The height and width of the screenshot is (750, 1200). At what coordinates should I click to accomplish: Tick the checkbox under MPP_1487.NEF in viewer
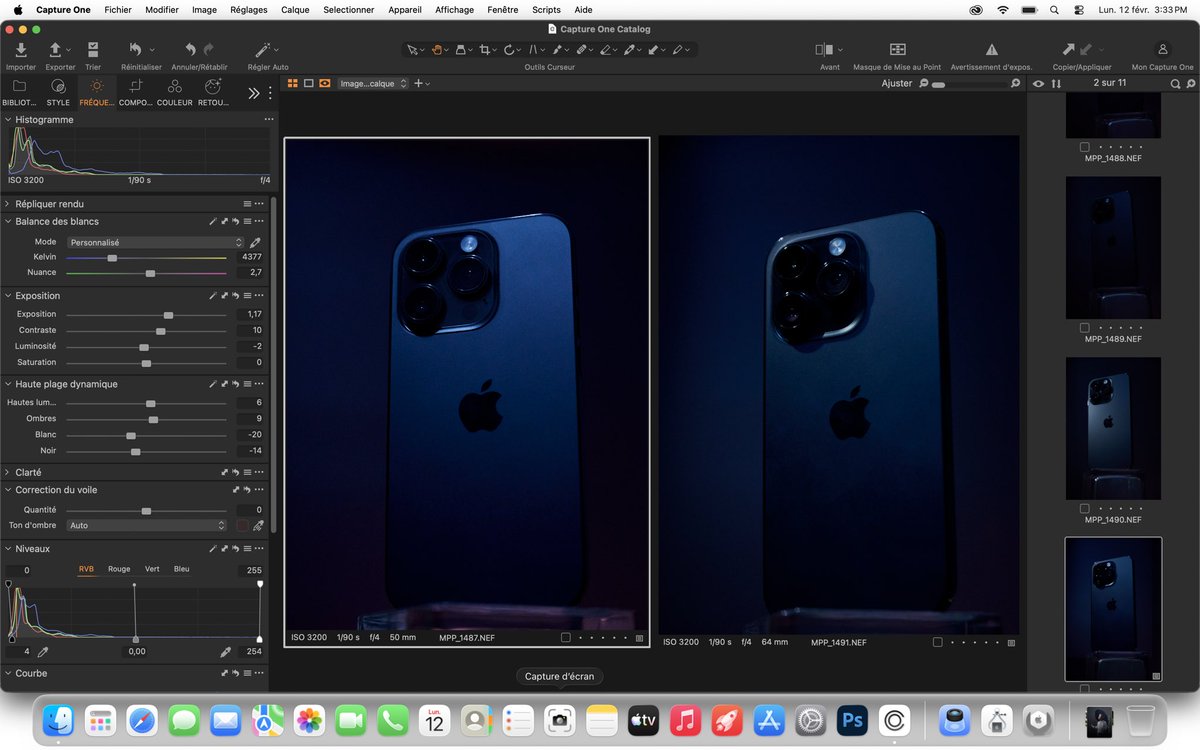pos(566,637)
